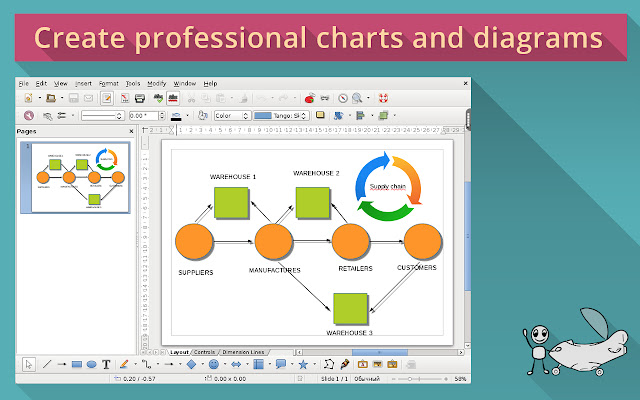
Task: Click the line width spinner arrows
Action: coord(162,116)
